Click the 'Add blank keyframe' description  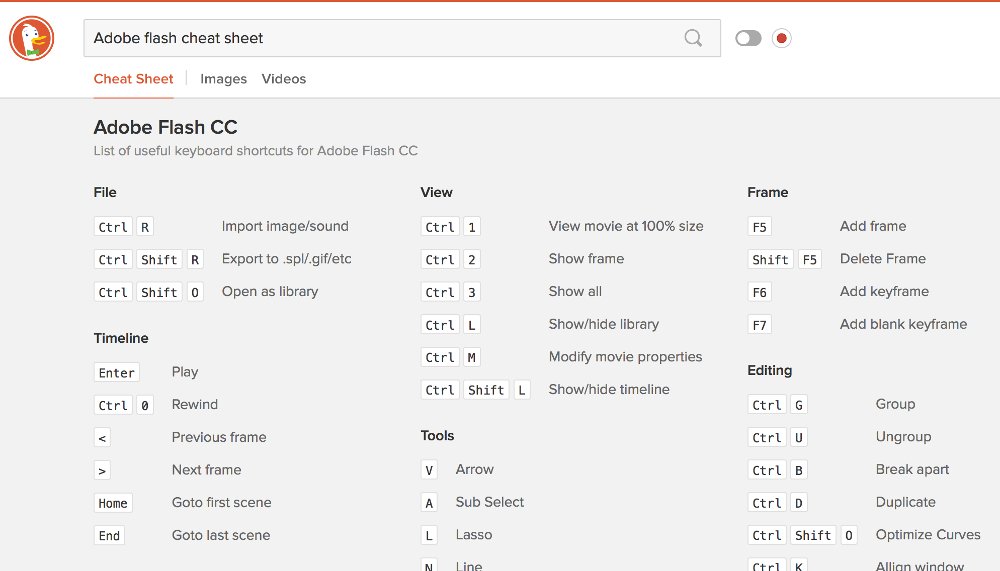(903, 324)
